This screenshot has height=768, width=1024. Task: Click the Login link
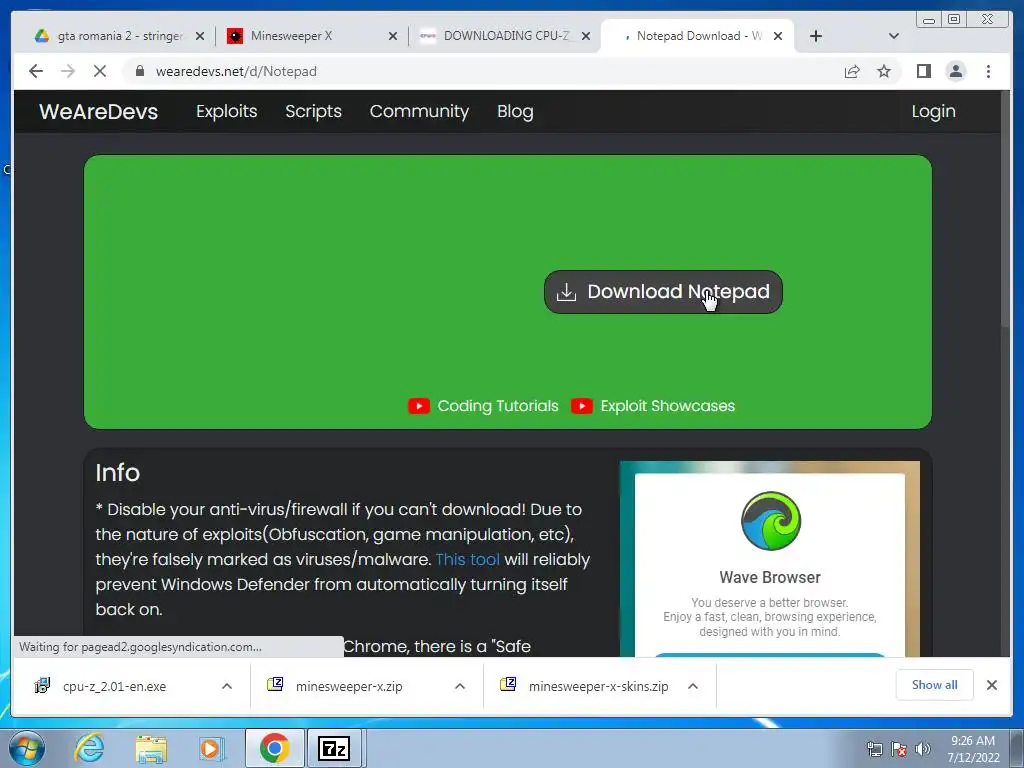(x=933, y=111)
